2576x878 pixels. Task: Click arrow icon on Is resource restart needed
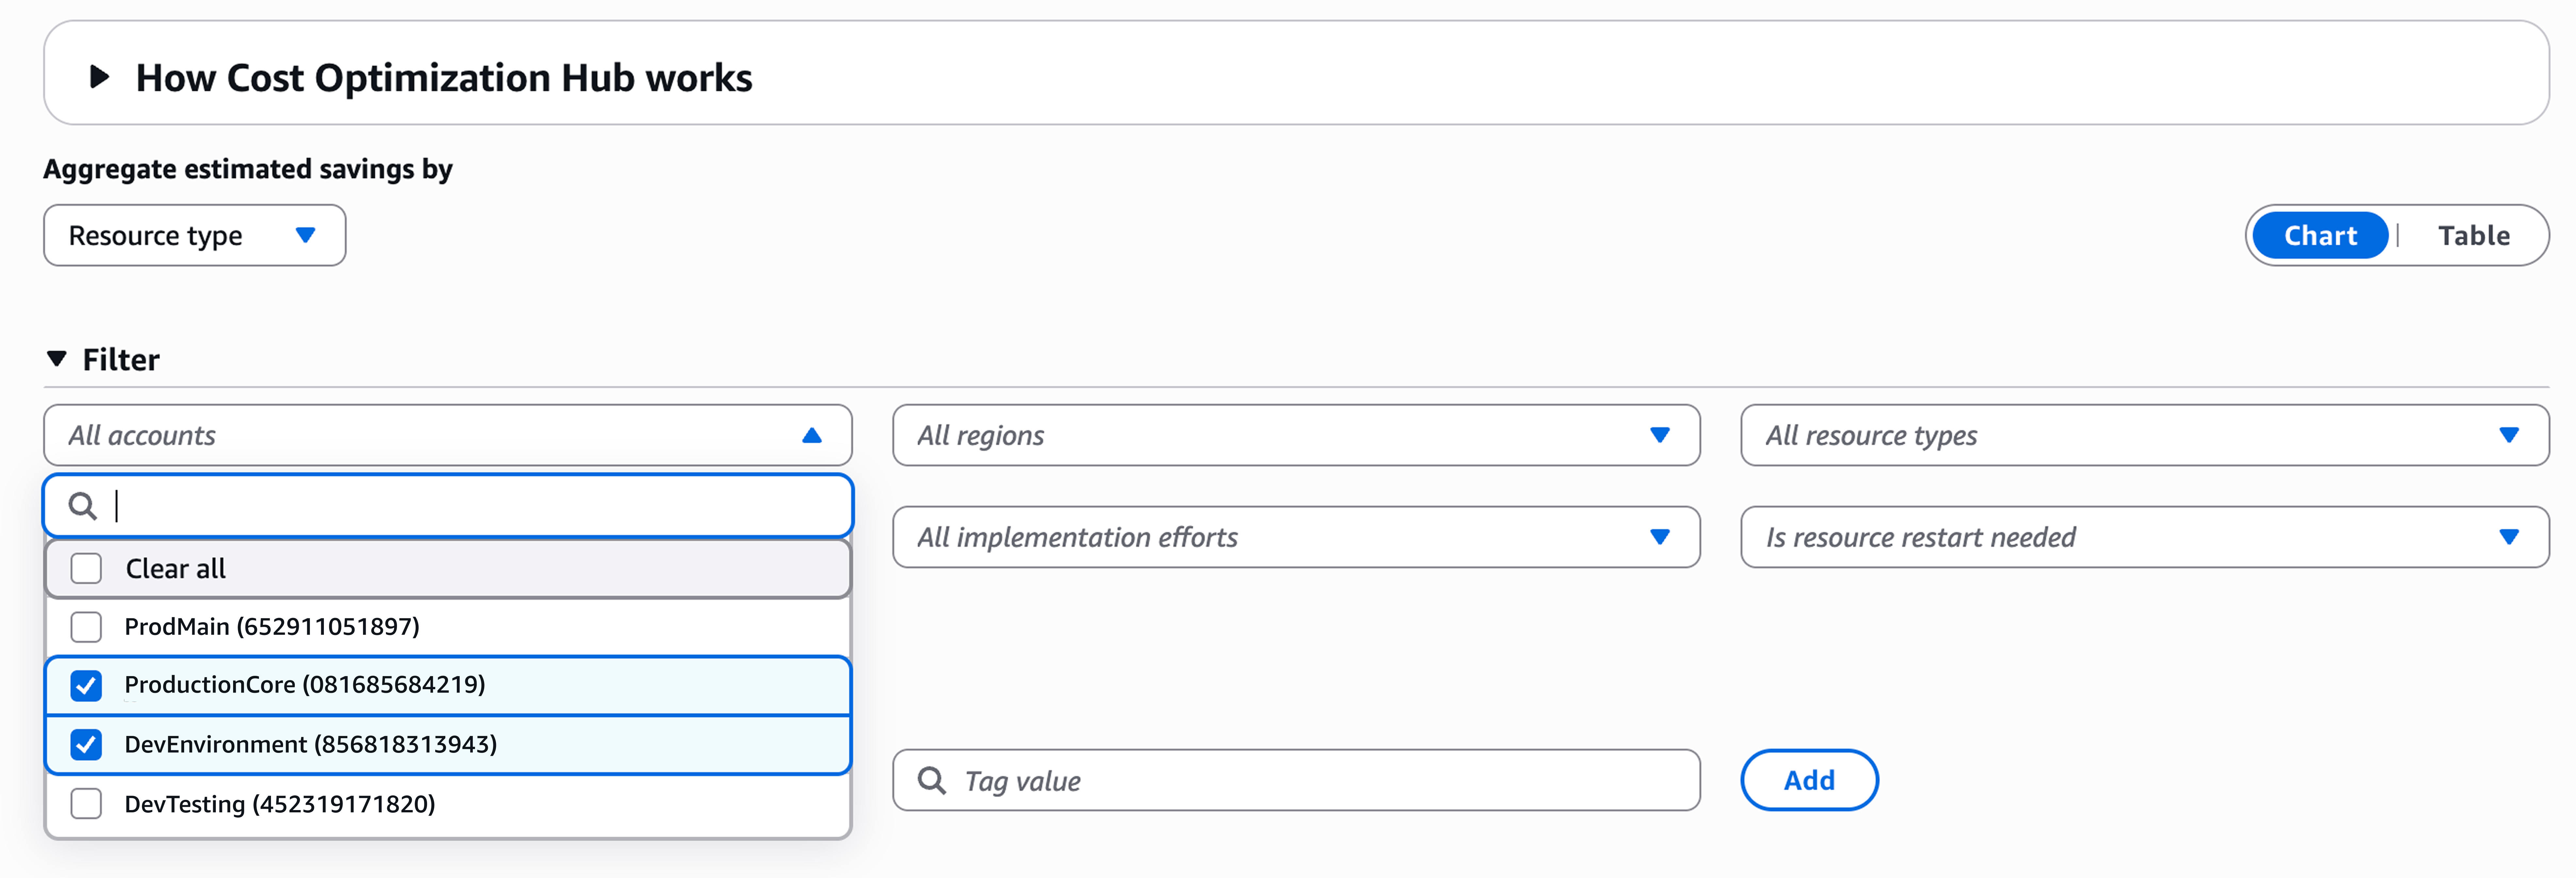pos(2509,537)
